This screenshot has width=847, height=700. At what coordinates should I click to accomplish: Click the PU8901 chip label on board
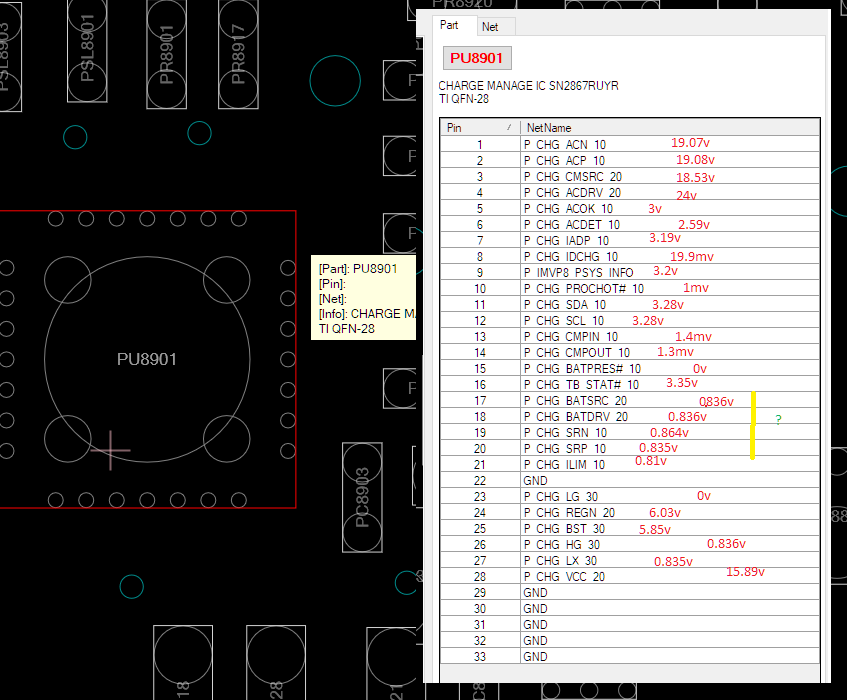tap(147, 359)
